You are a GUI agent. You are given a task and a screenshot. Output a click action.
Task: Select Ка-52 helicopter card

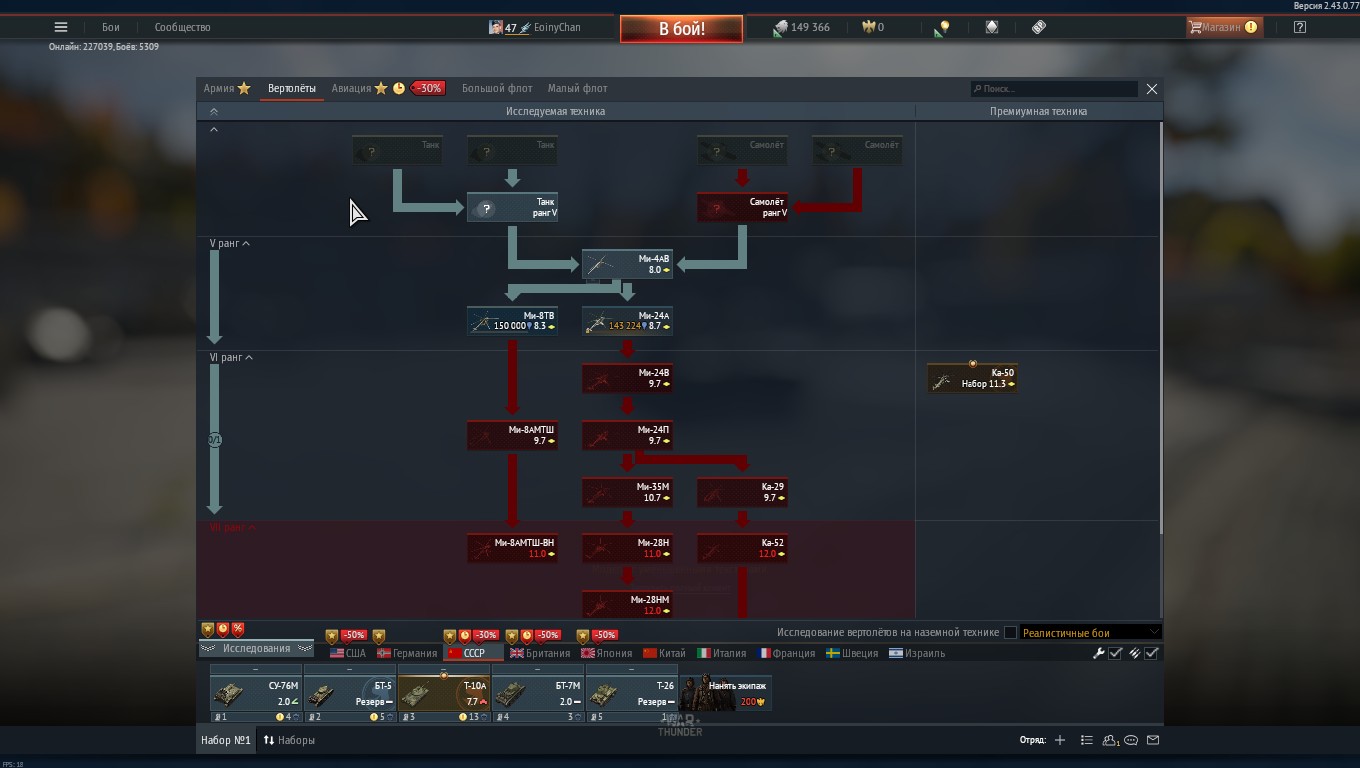pos(742,548)
